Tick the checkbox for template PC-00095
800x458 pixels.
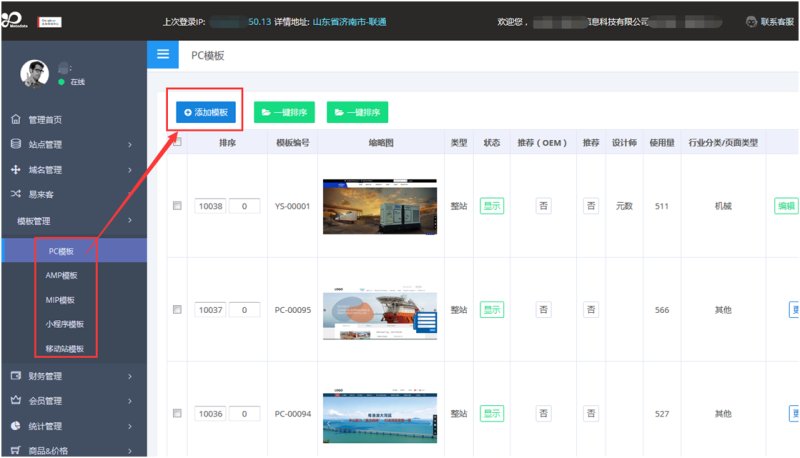tap(177, 310)
